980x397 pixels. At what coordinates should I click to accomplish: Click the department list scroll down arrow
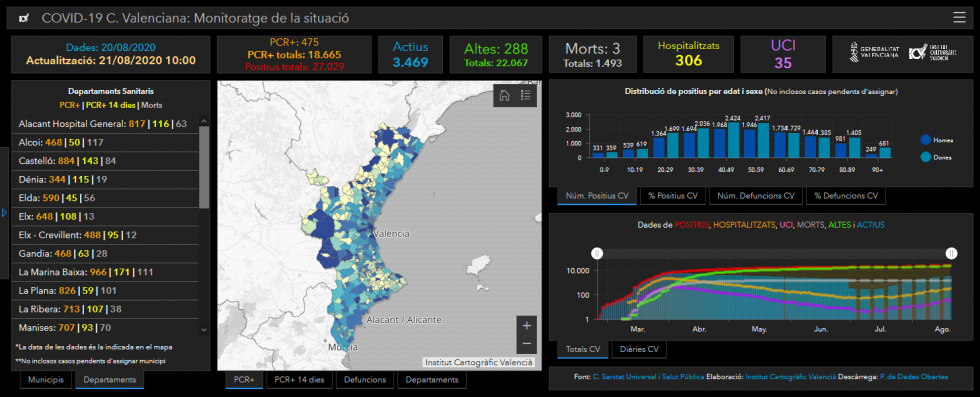(204, 329)
